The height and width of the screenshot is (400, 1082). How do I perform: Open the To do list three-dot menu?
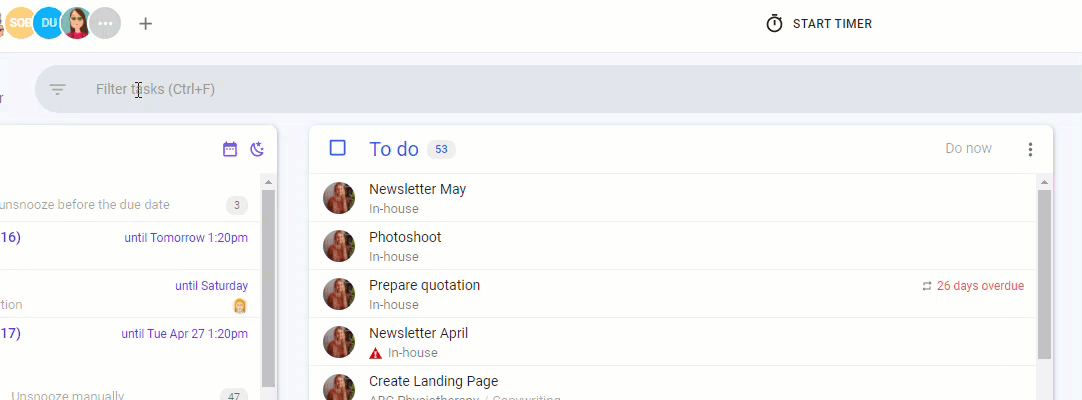click(x=1030, y=149)
